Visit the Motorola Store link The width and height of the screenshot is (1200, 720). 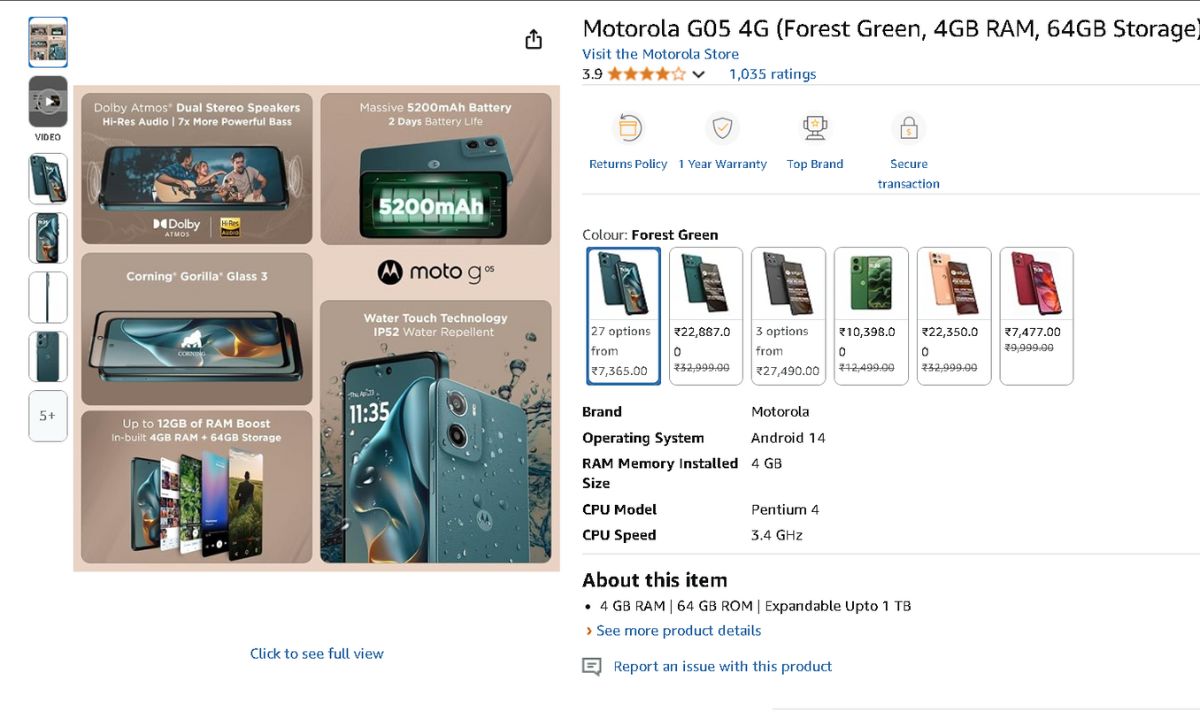tap(661, 54)
